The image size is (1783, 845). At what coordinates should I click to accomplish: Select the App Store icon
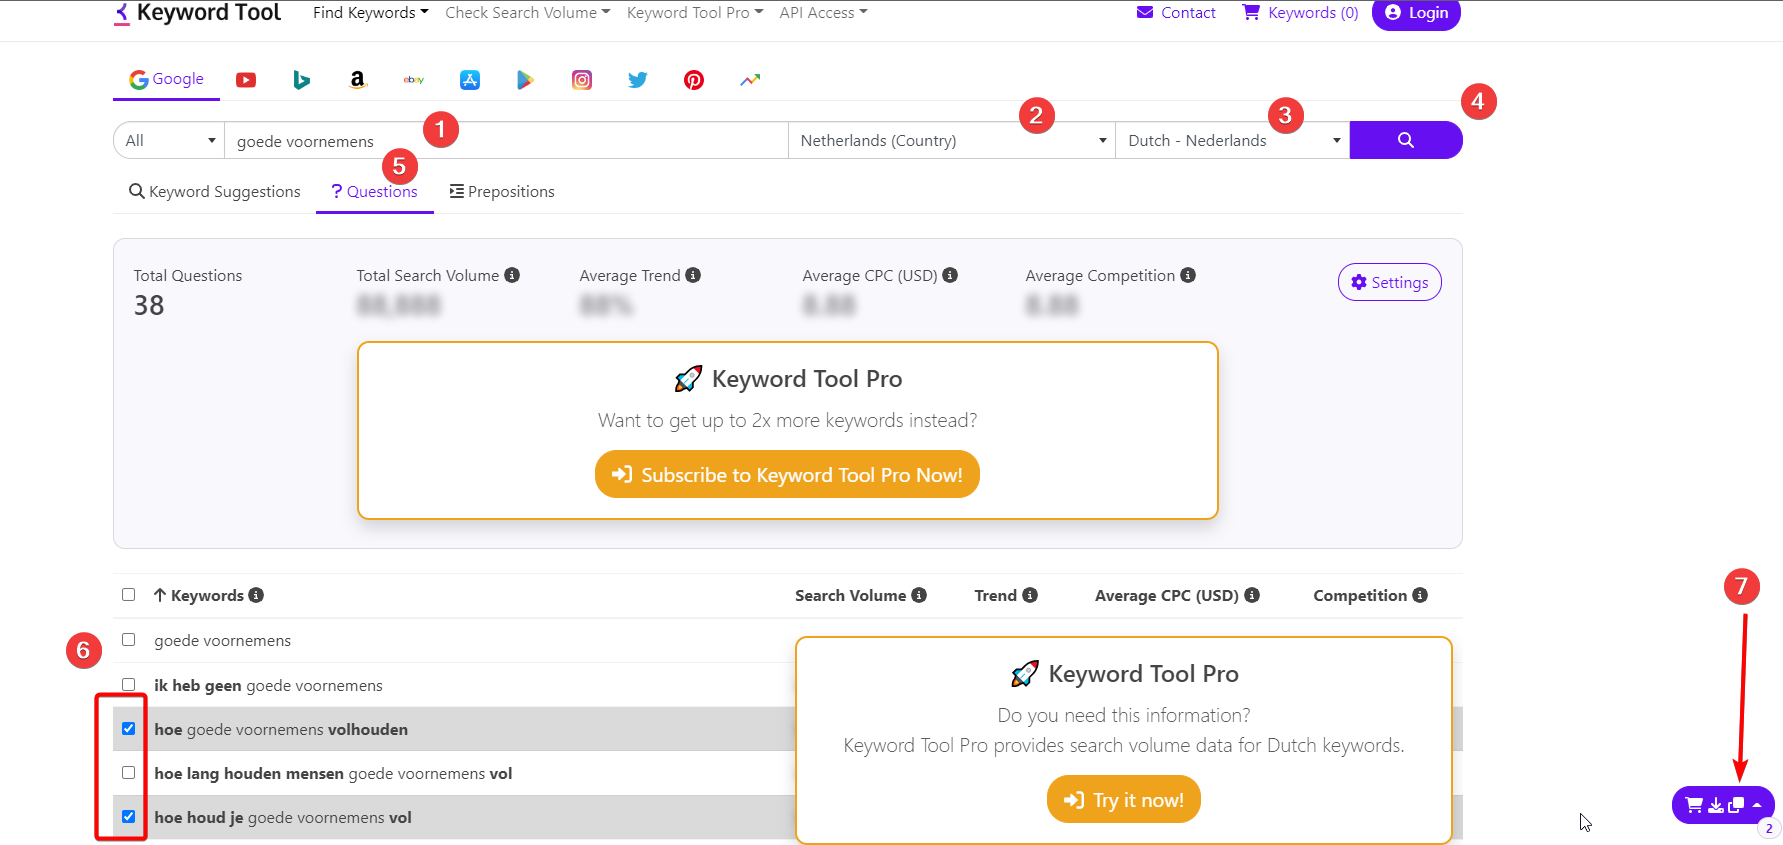click(469, 80)
